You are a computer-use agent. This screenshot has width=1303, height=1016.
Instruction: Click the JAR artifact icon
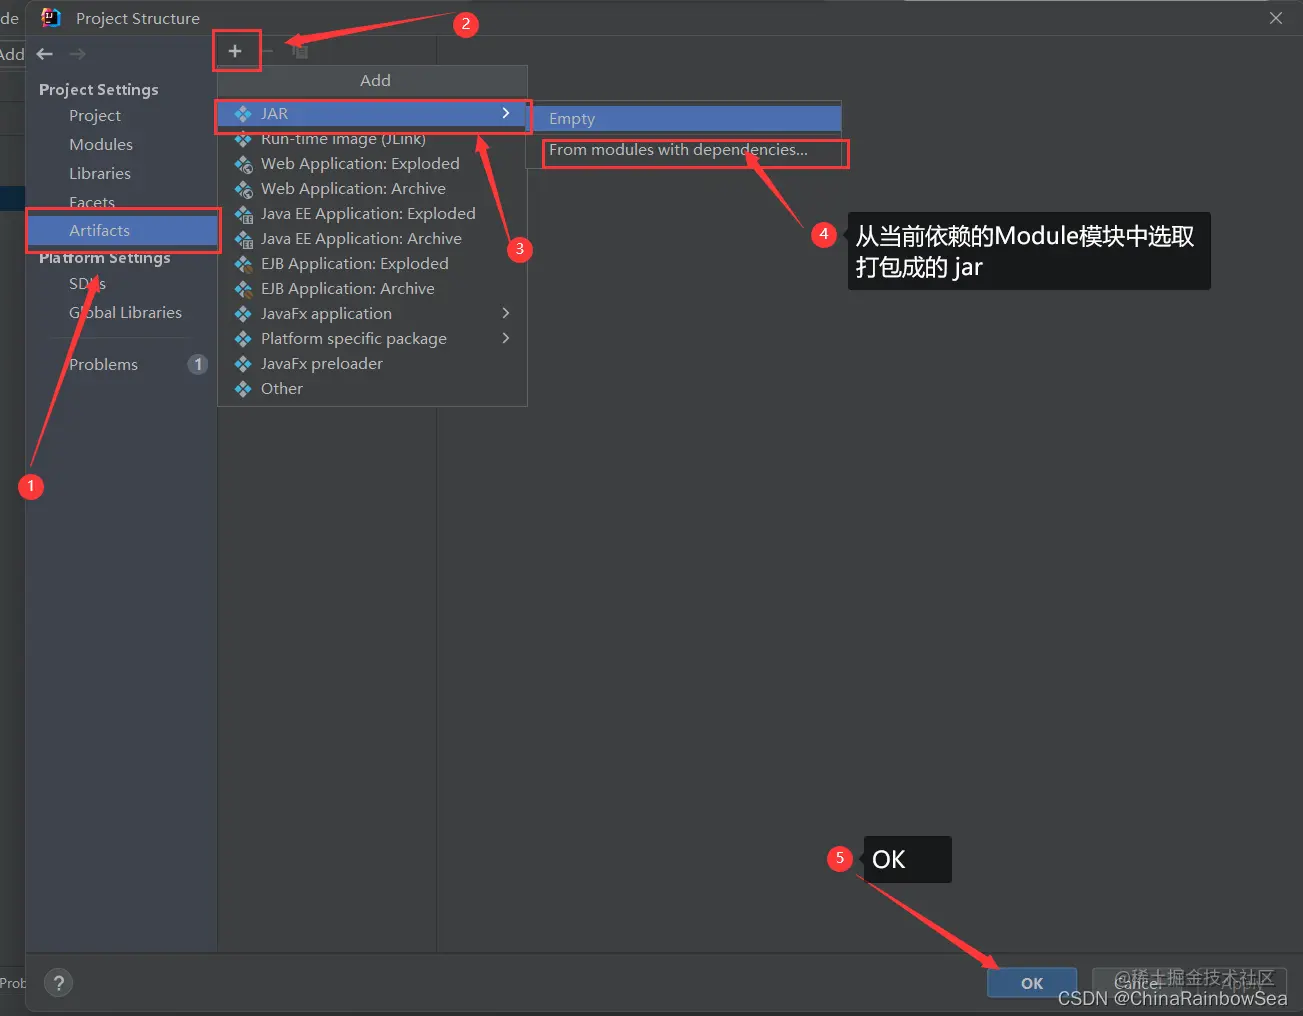243,114
